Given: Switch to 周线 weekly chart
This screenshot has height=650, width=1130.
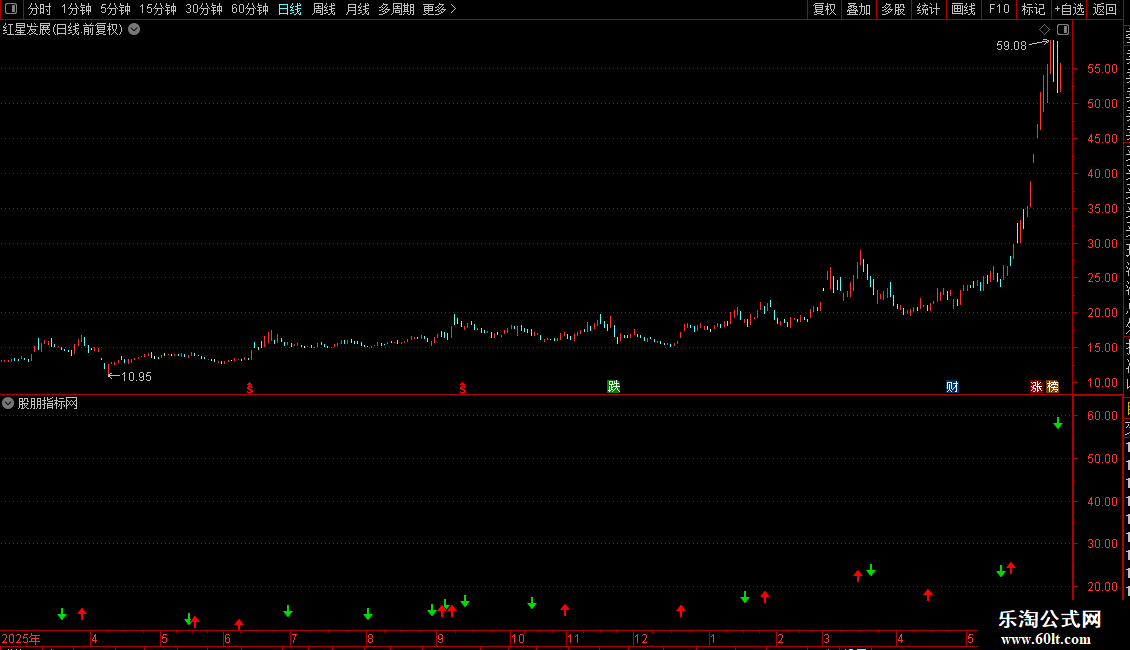Looking at the screenshot, I should click(324, 9).
